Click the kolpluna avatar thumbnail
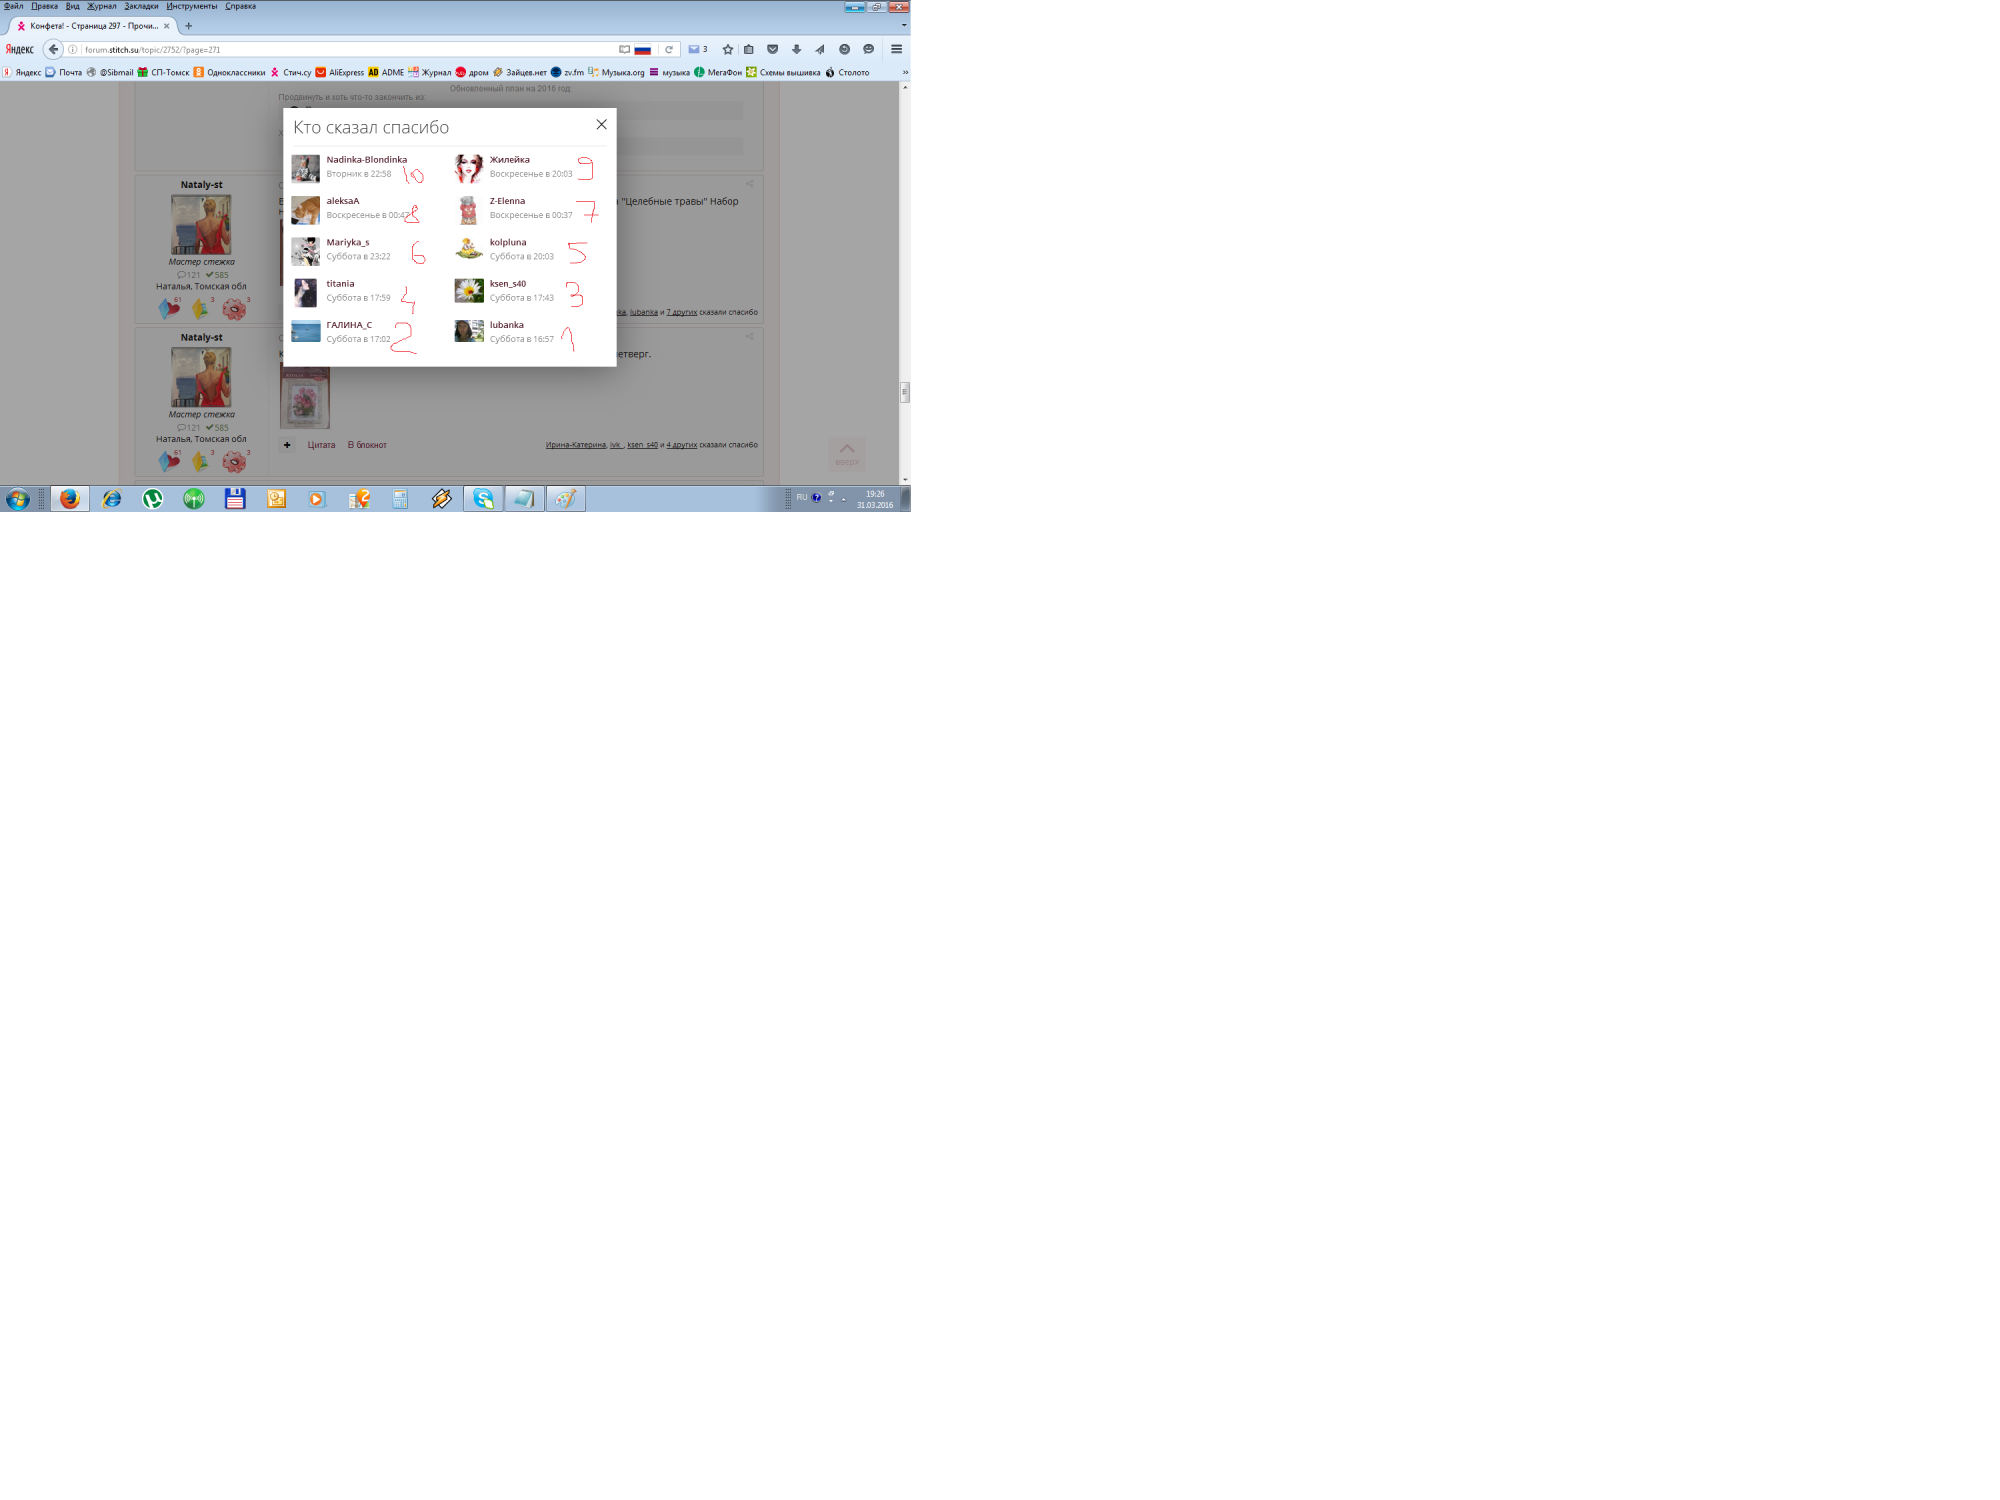Viewport: 2000px width, 1500px height. click(x=468, y=249)
